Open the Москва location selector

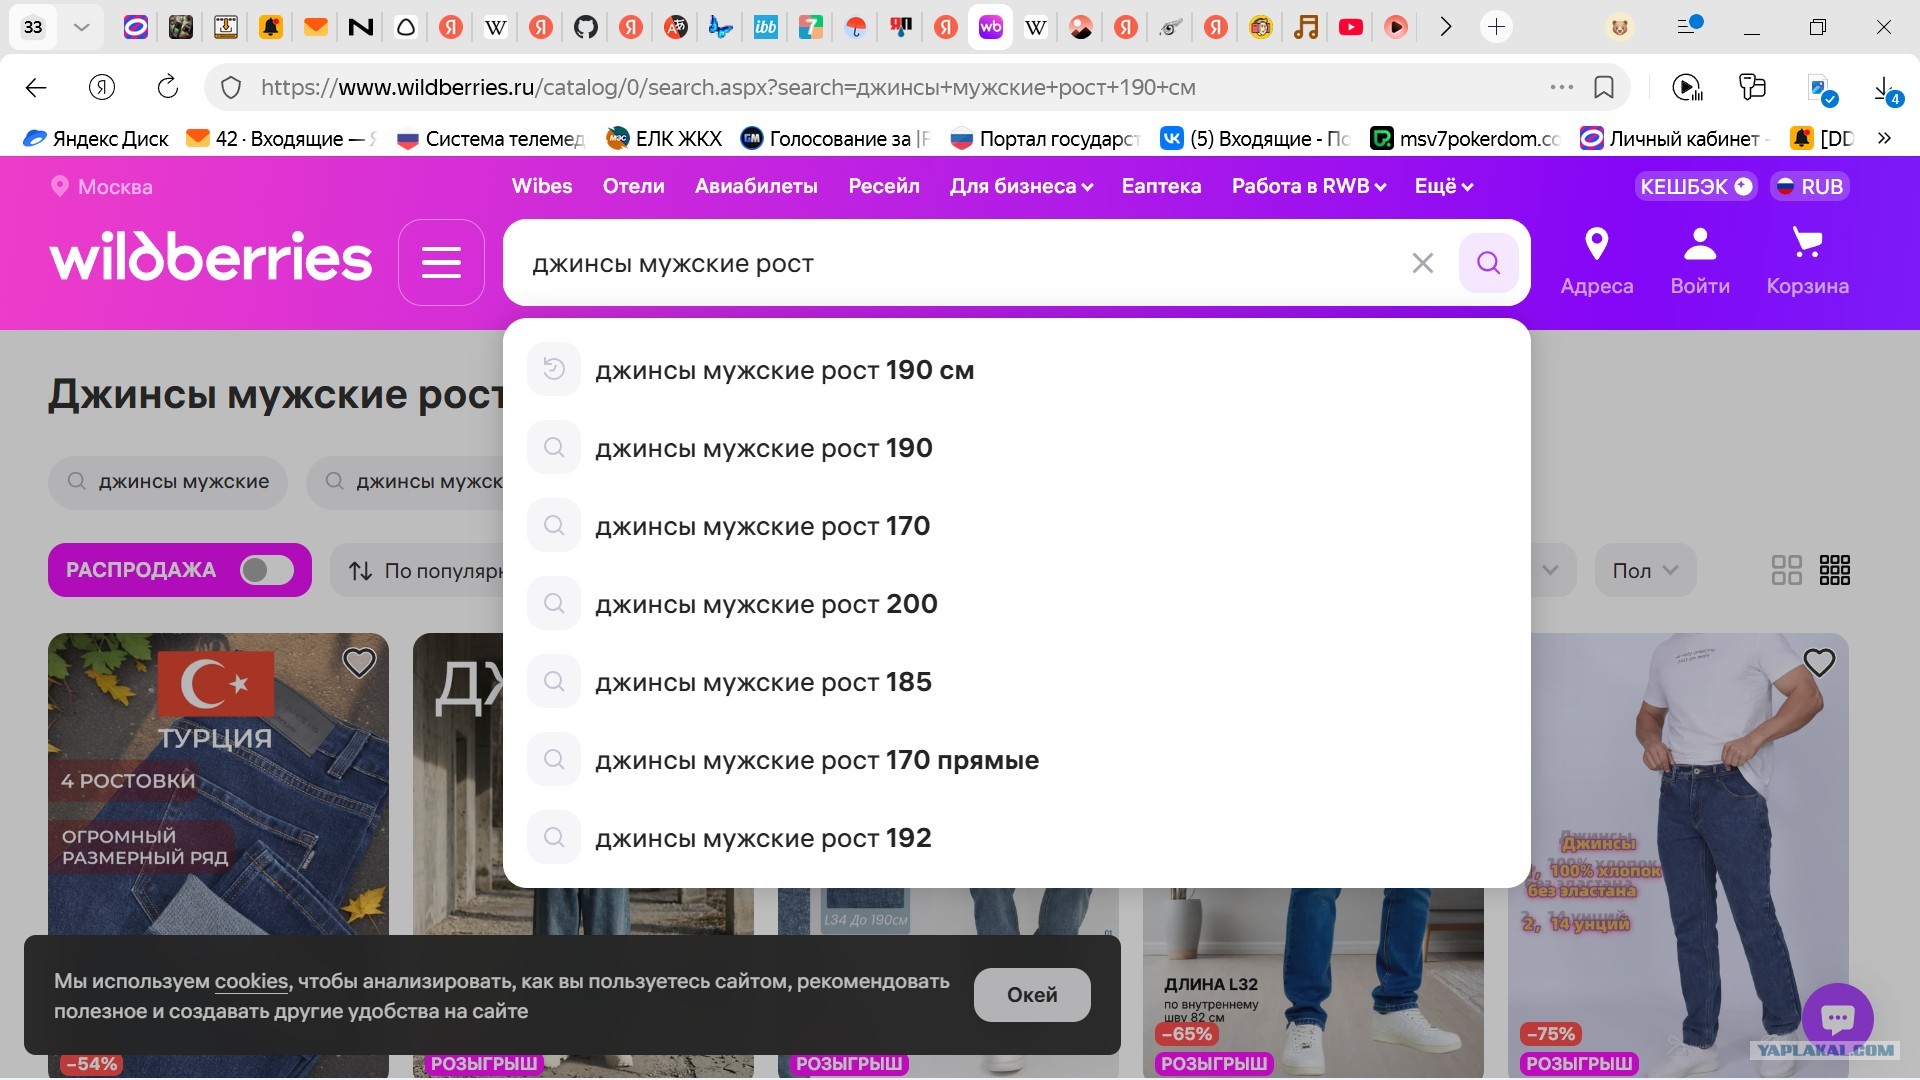[102, 187]
